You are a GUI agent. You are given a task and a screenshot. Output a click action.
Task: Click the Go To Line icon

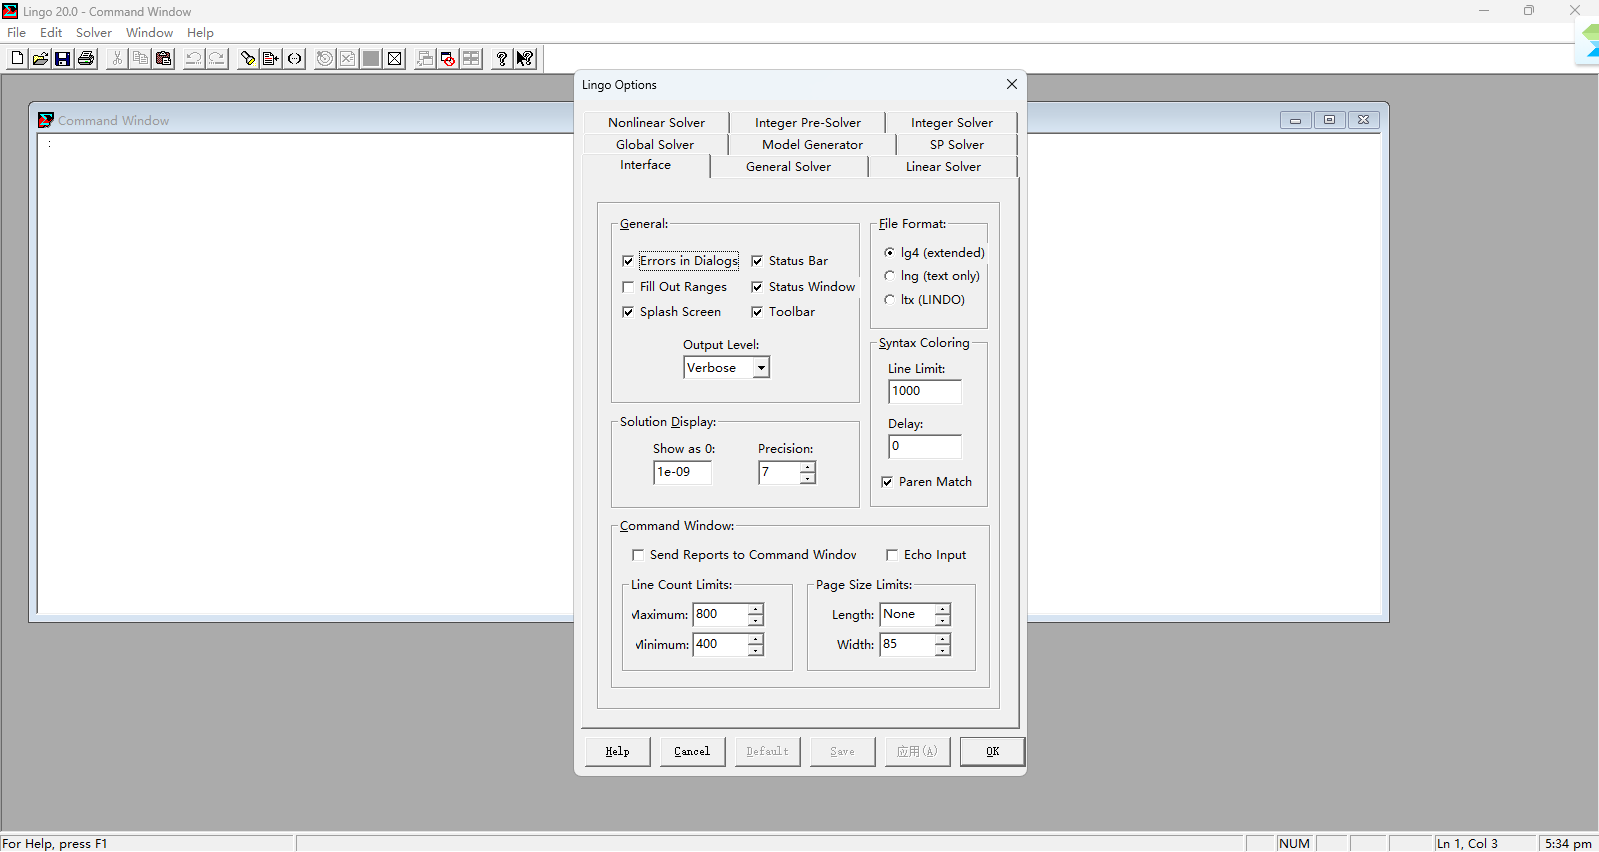click(x=271, y=59)
